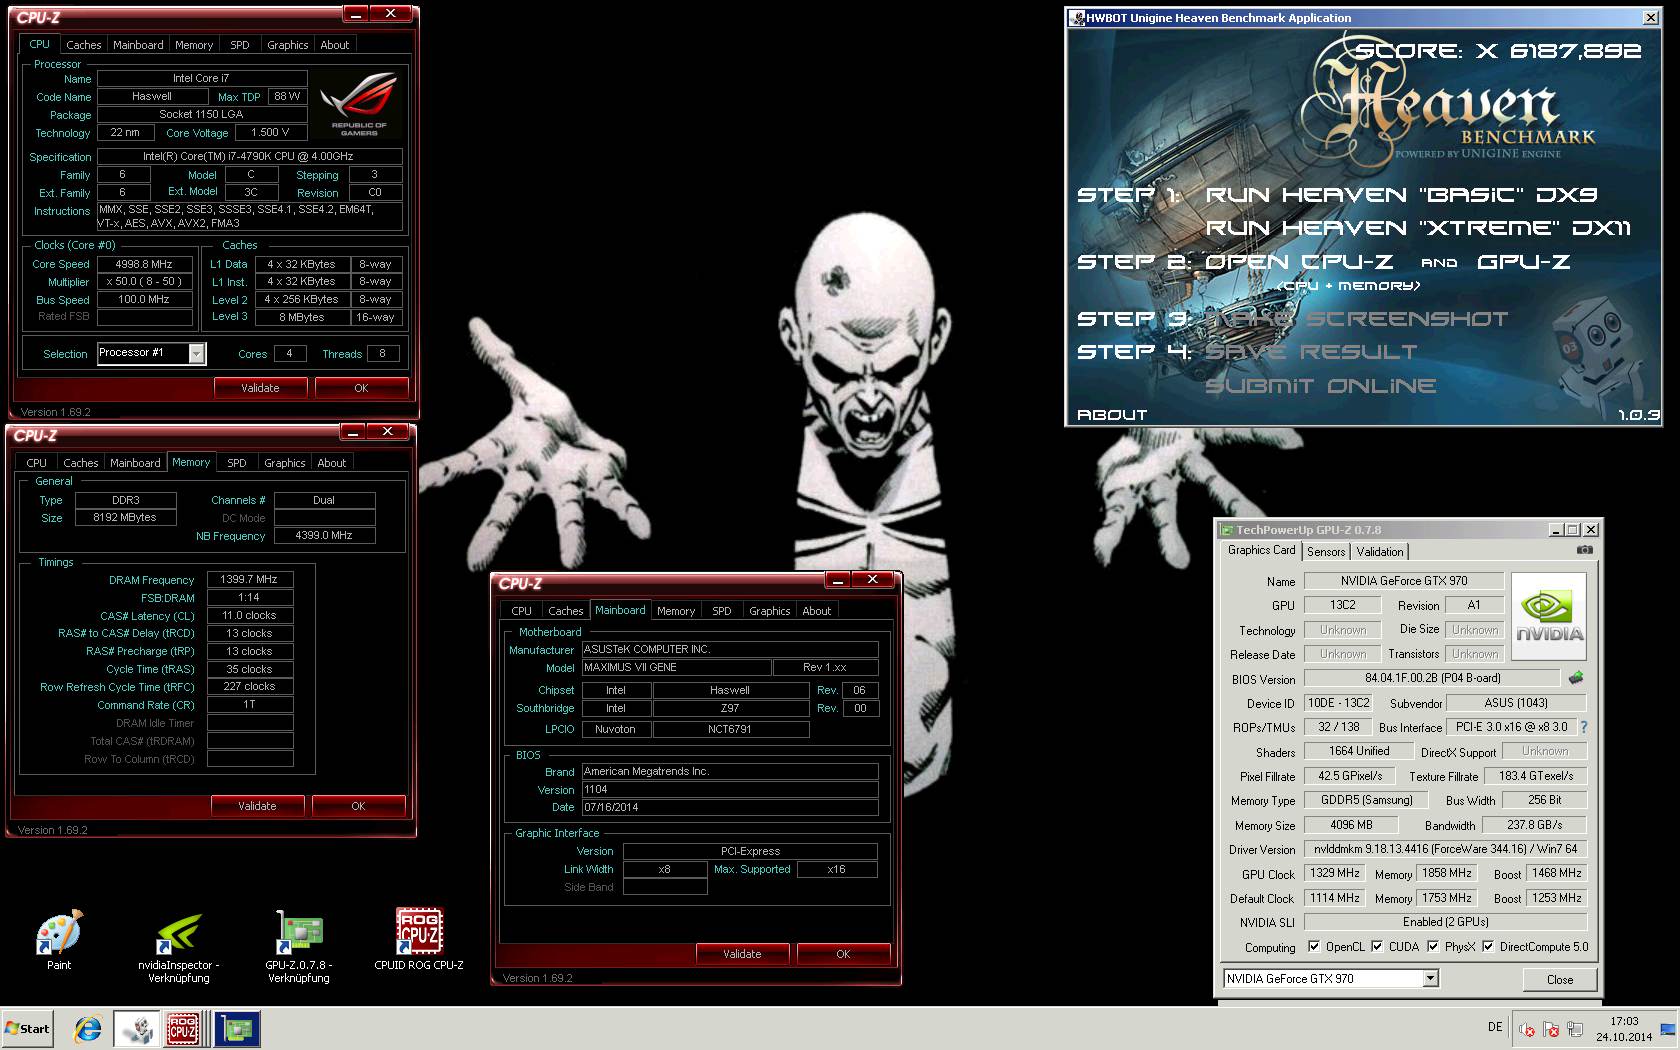Toggle the DirectCompute 5.0 checkbox in GPU-Z
1680x1050 pixels.
point(1488,946)
